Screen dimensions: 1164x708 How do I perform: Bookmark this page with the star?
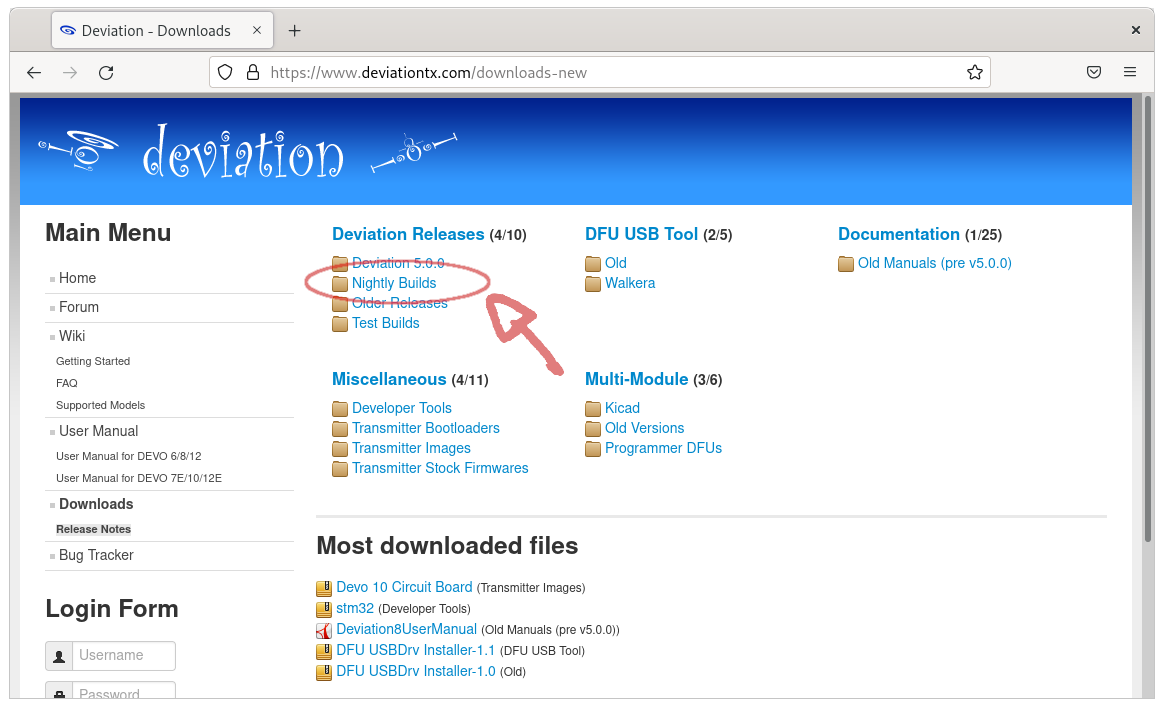975,72
